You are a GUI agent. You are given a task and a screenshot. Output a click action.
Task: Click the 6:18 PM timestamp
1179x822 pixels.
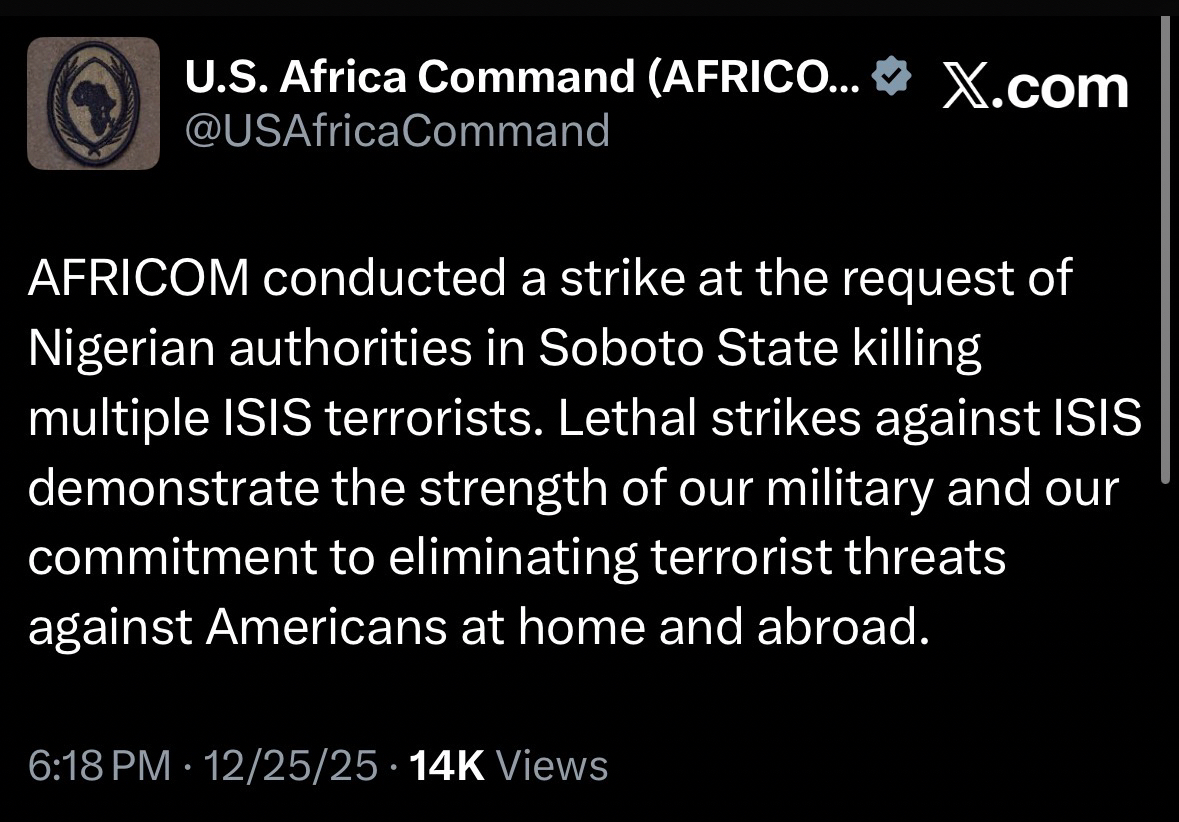100,766
